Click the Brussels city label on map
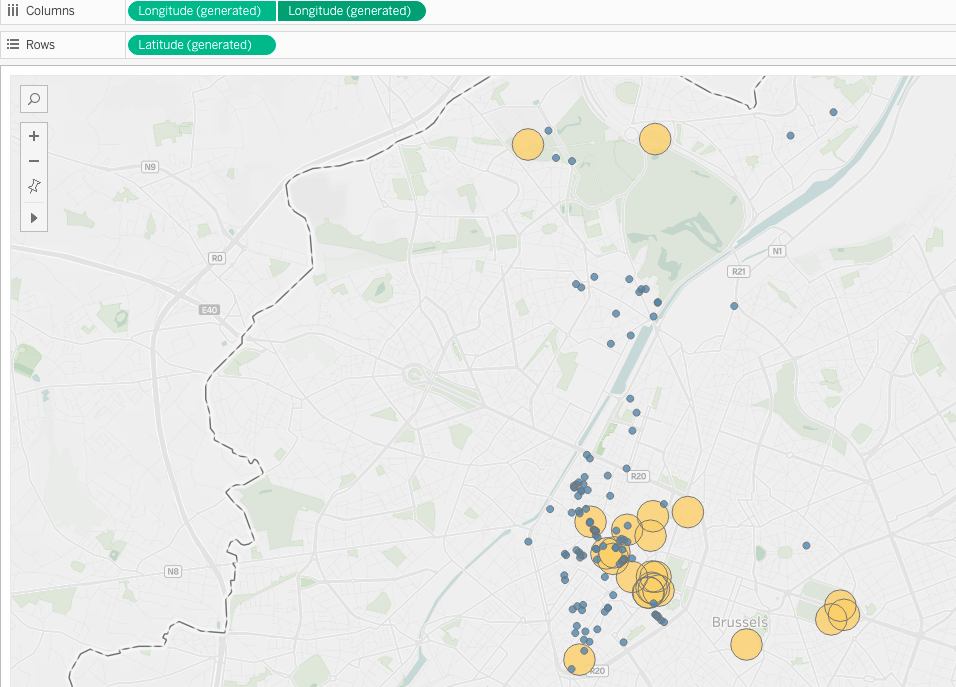Viewport: 956px width, 687px height. point(740,622)
